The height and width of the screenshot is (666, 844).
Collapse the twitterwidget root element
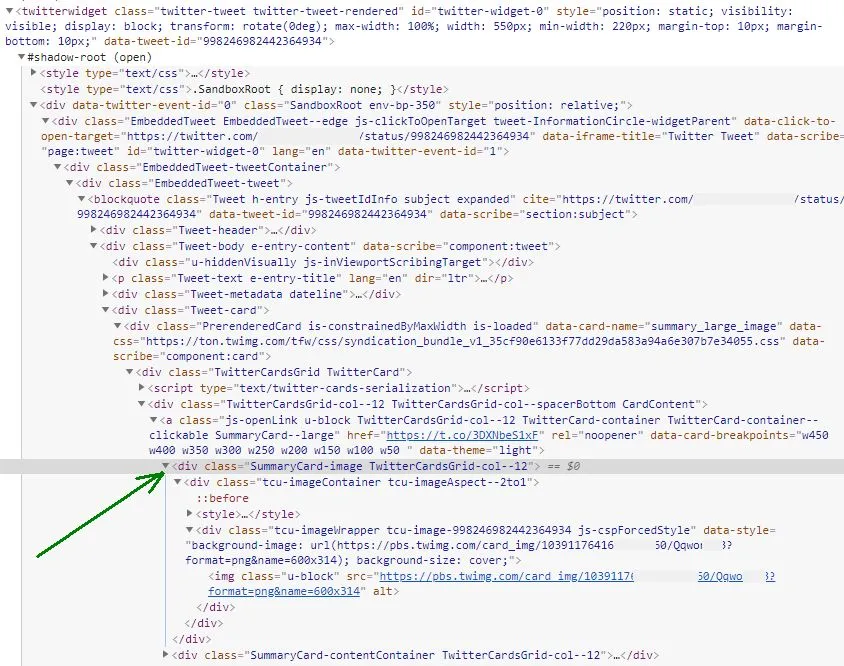tap(9, 11)
